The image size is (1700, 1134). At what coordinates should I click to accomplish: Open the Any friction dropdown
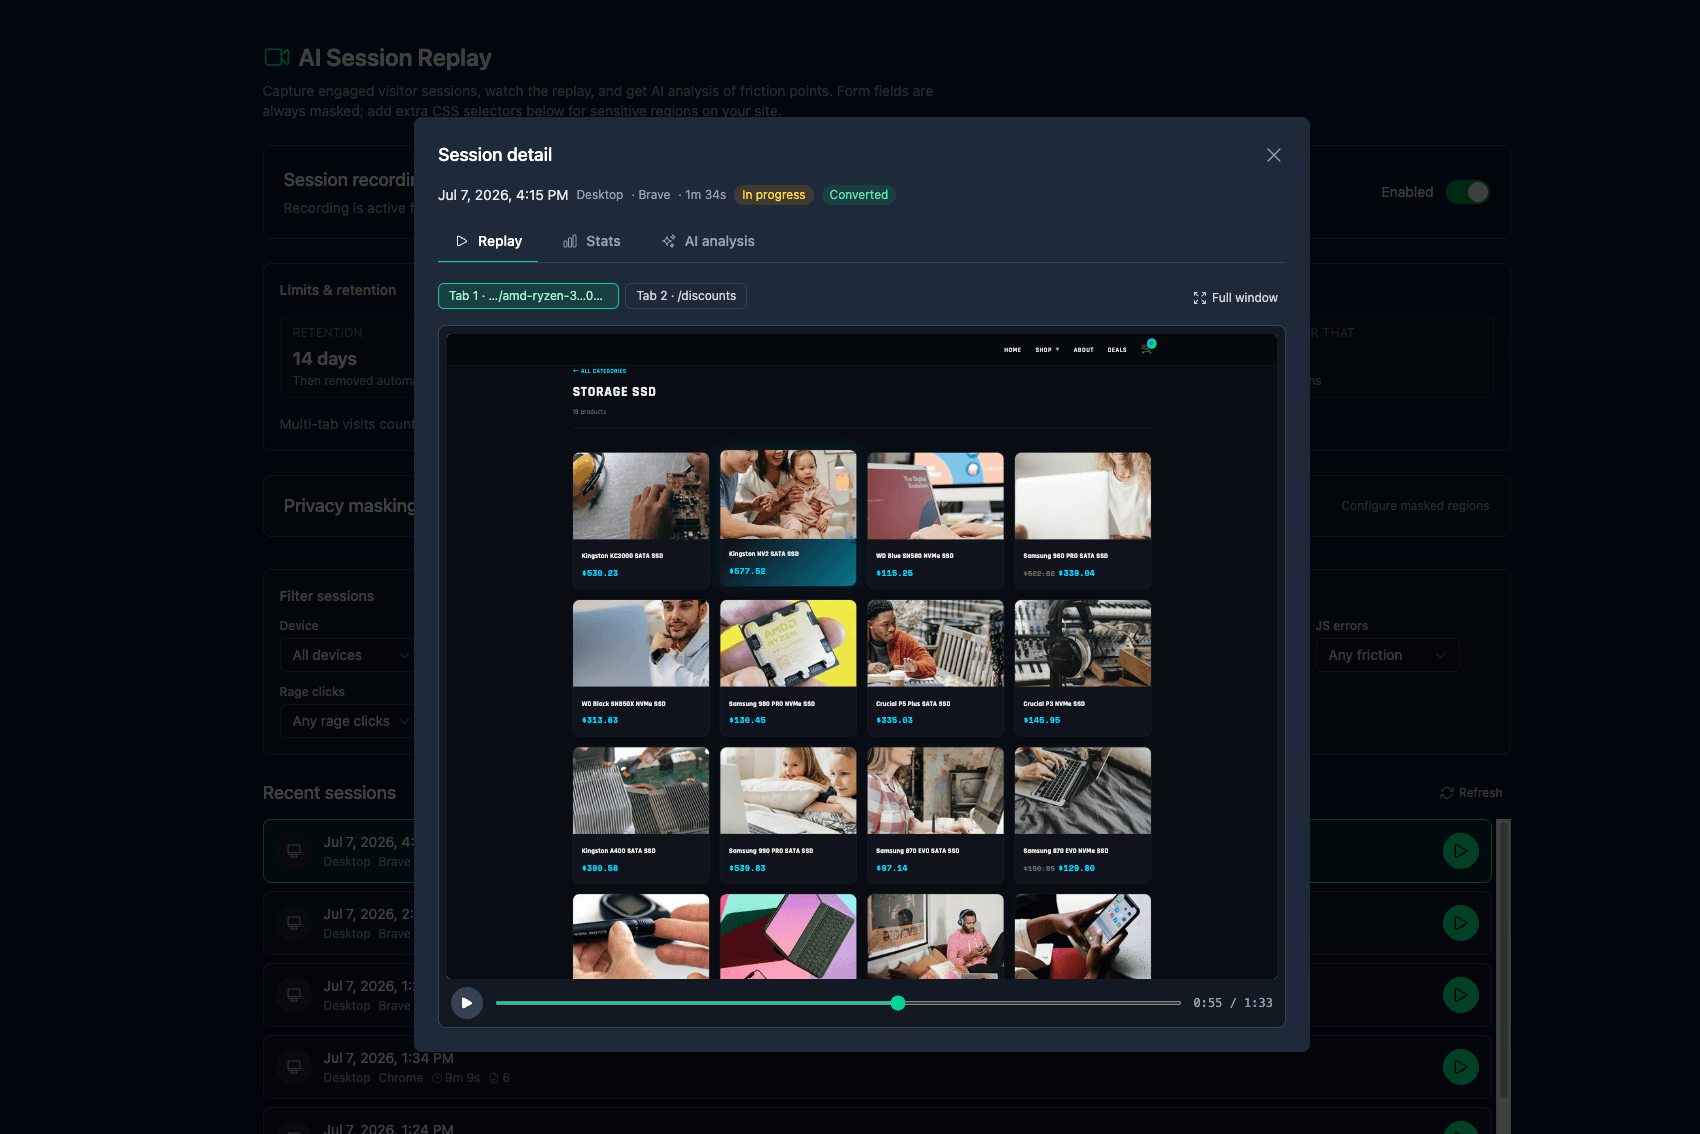click(x=1387, y=655)
